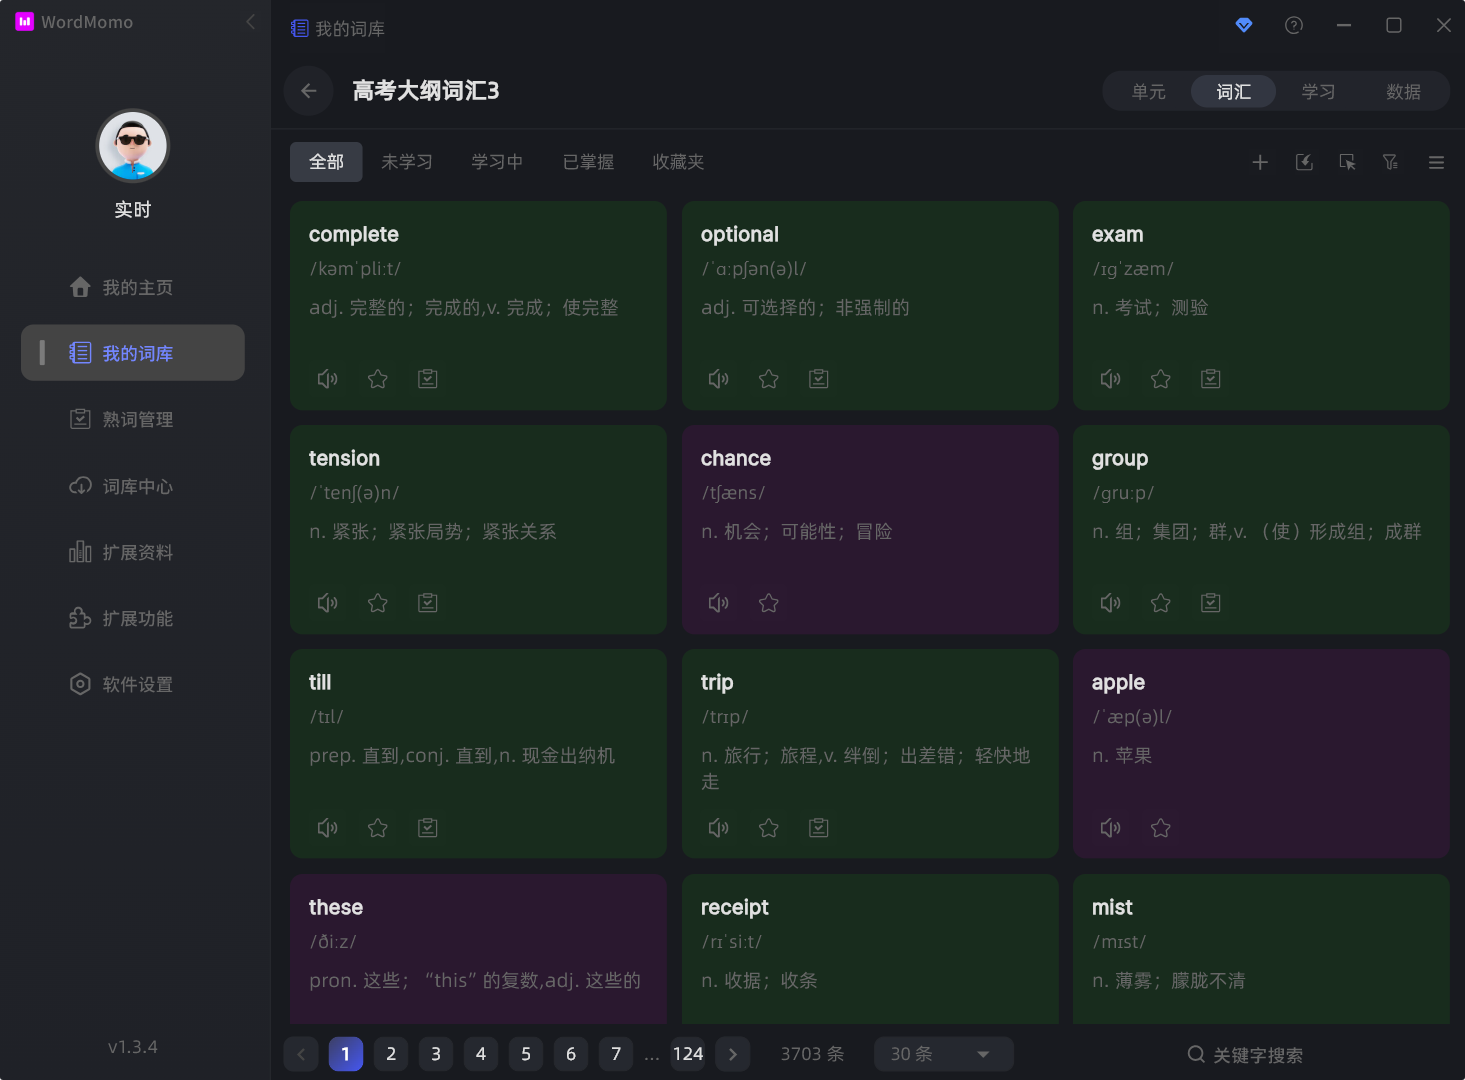1465x1080 pixels.
Task: Toggle favorite star on exam card
Action: click(x=1160, y=379)
